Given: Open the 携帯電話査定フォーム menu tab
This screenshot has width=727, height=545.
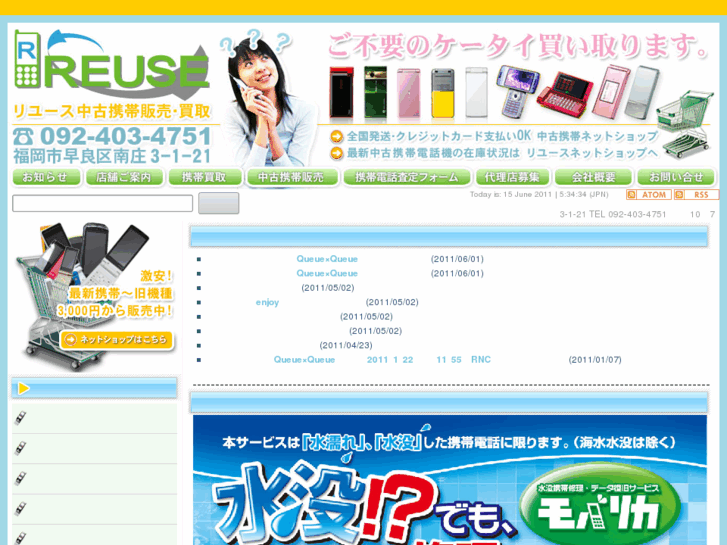Looking at the screenshot, I should tap(407, 177).
